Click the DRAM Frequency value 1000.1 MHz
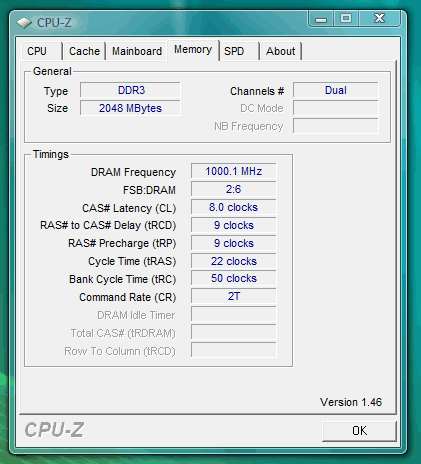 pyautogui.click(x=233, y=171)
